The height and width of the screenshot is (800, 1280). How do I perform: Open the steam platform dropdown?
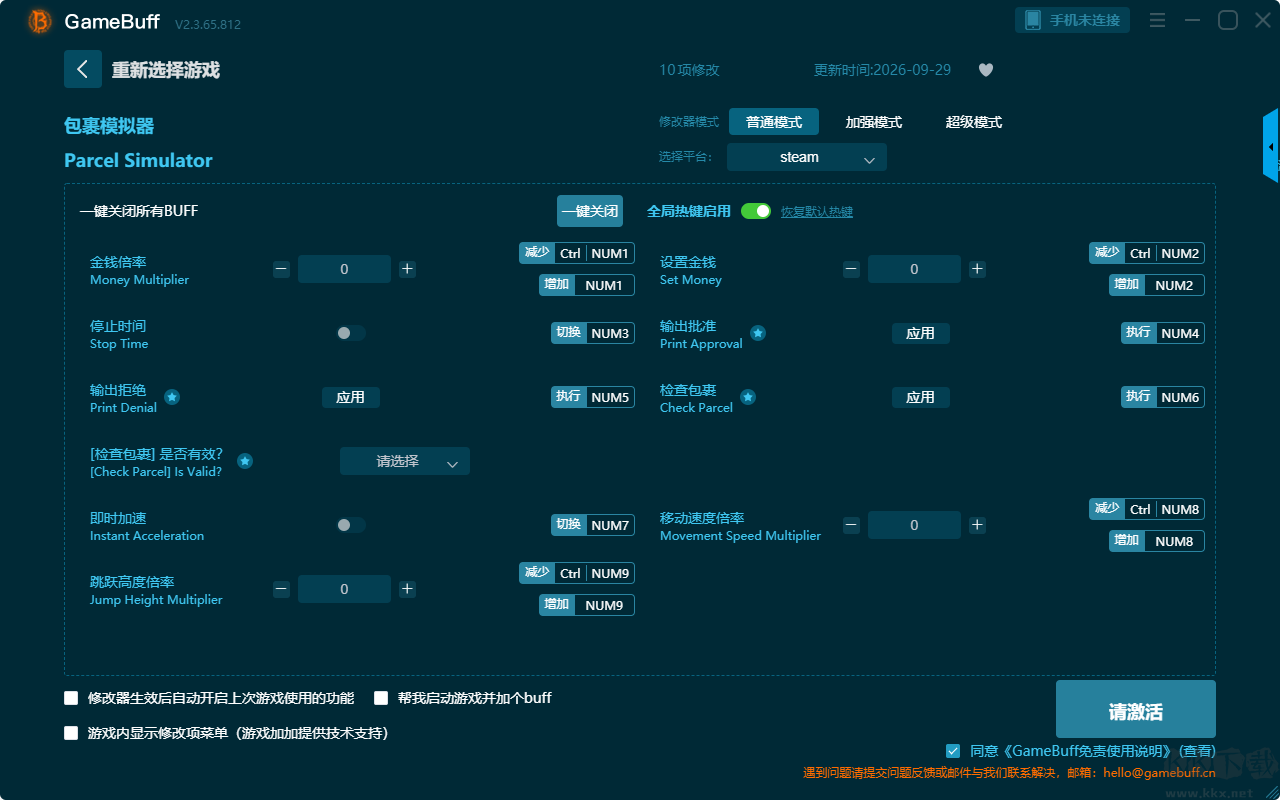point(807,157)
